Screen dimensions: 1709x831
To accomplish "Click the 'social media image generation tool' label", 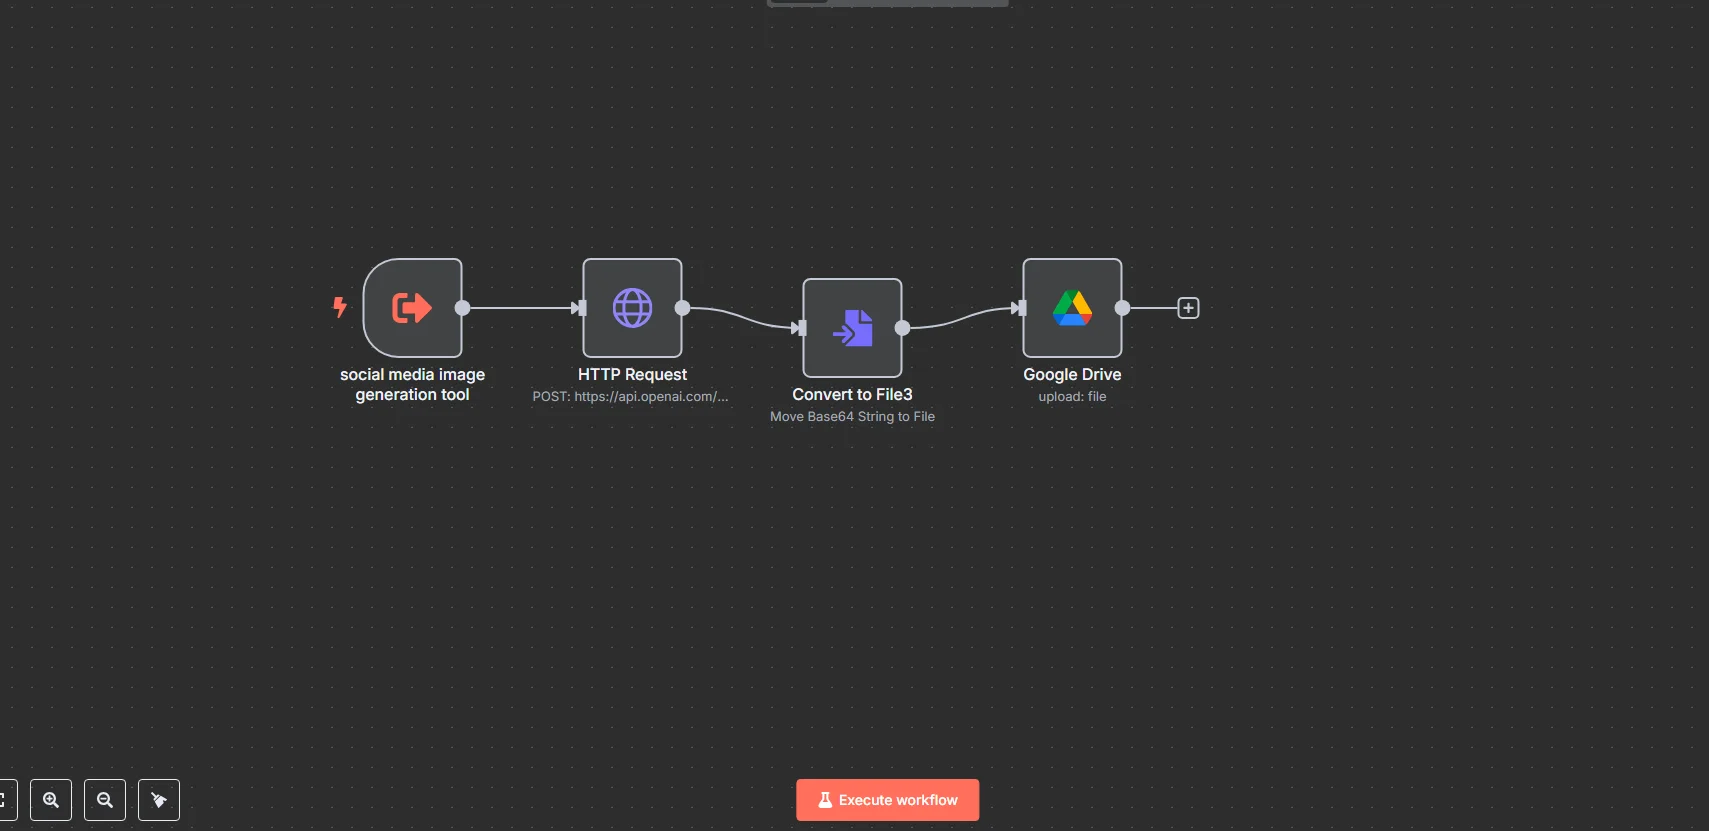I will point(412,385).
